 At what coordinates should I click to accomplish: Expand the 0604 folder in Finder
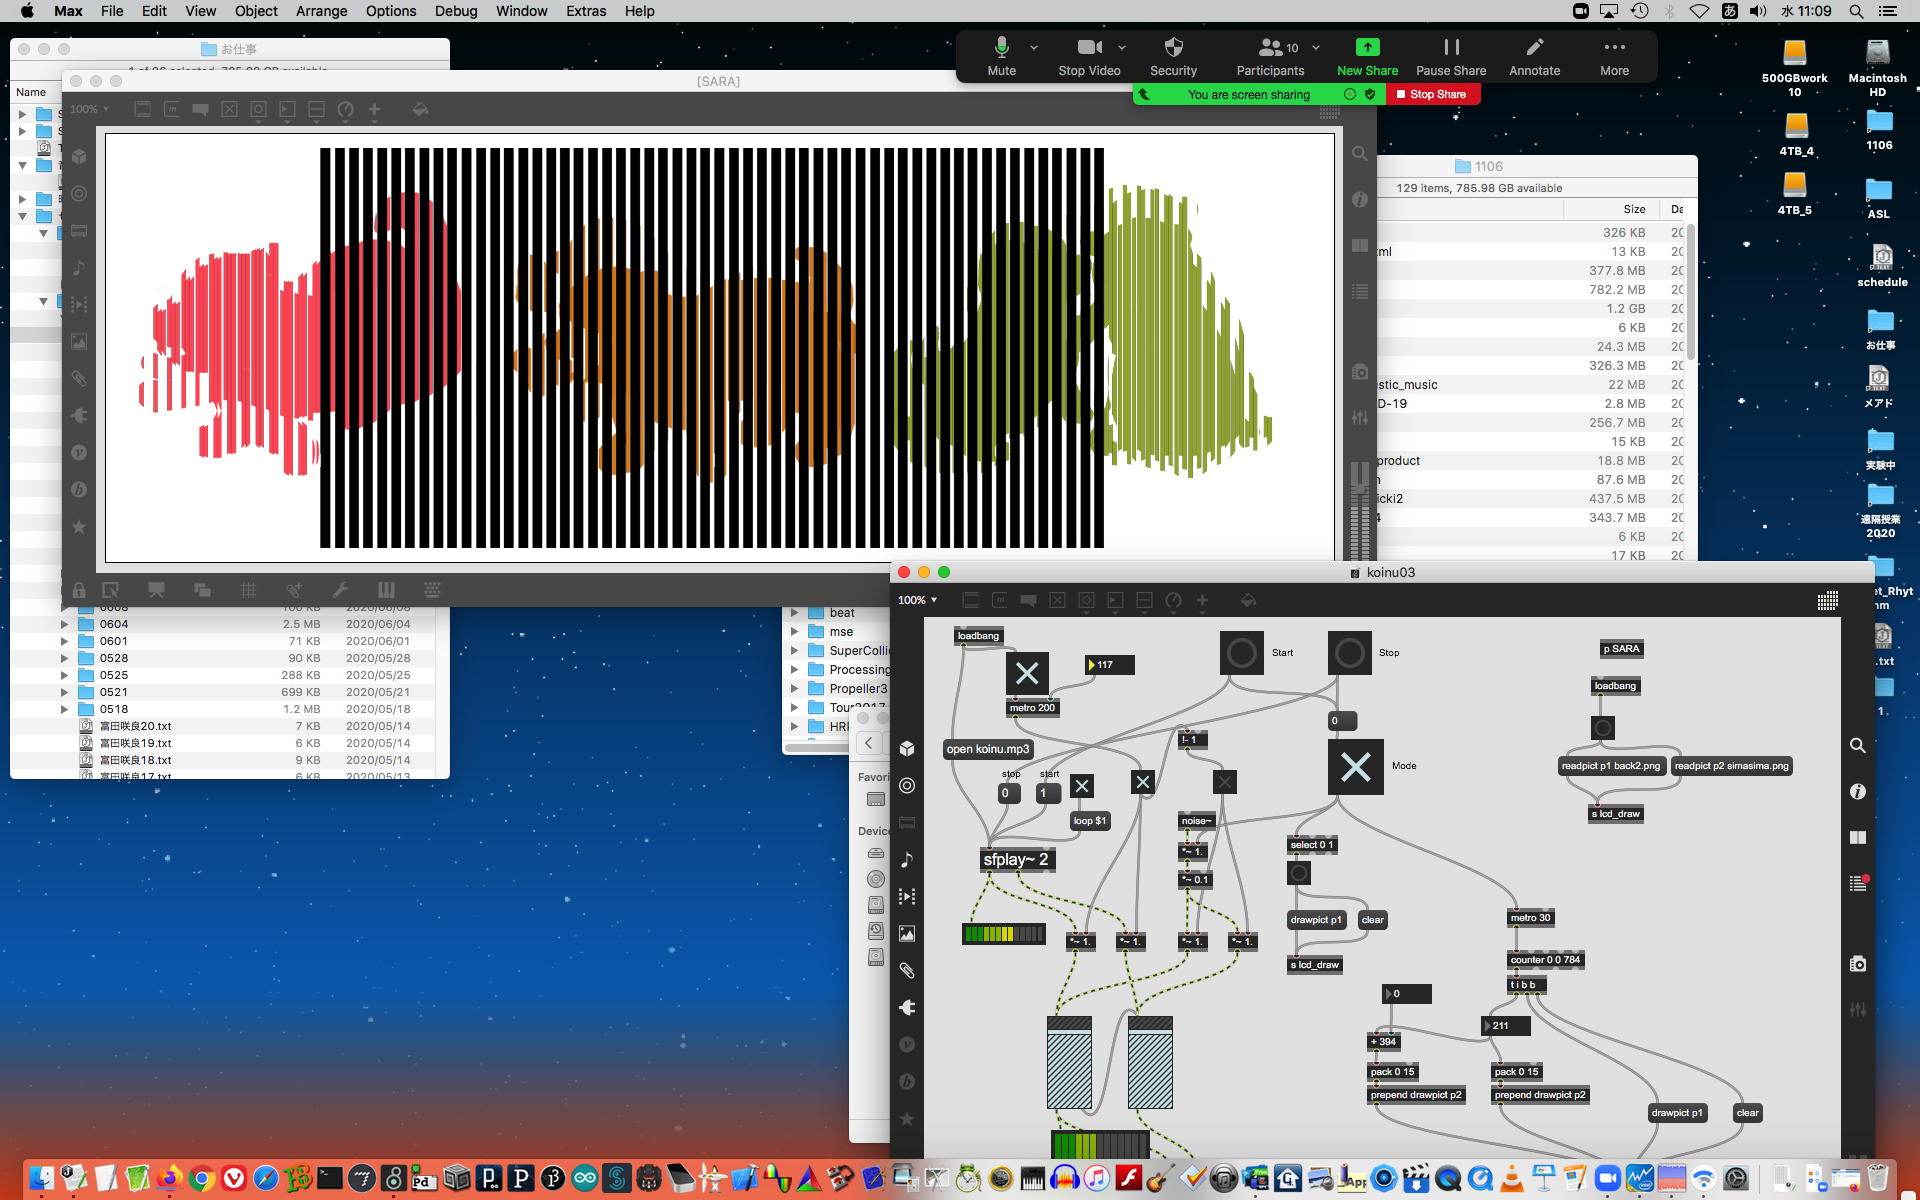[65, 624]
